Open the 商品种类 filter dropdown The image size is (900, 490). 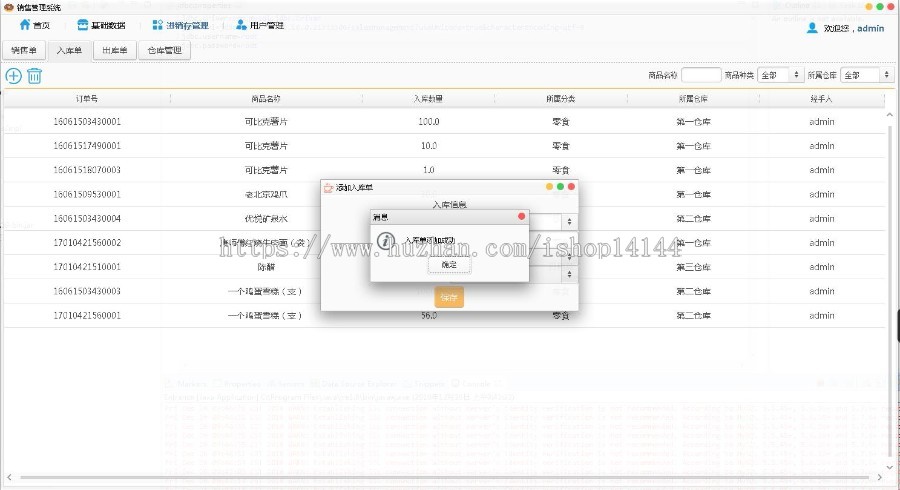pos(781,75)
